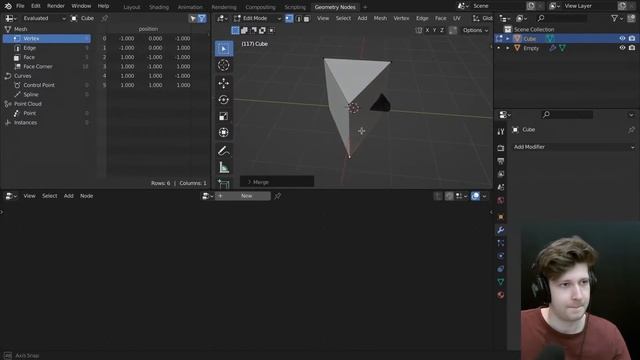Choose the Move tool
640x360 pixels.
coord(224,83)
